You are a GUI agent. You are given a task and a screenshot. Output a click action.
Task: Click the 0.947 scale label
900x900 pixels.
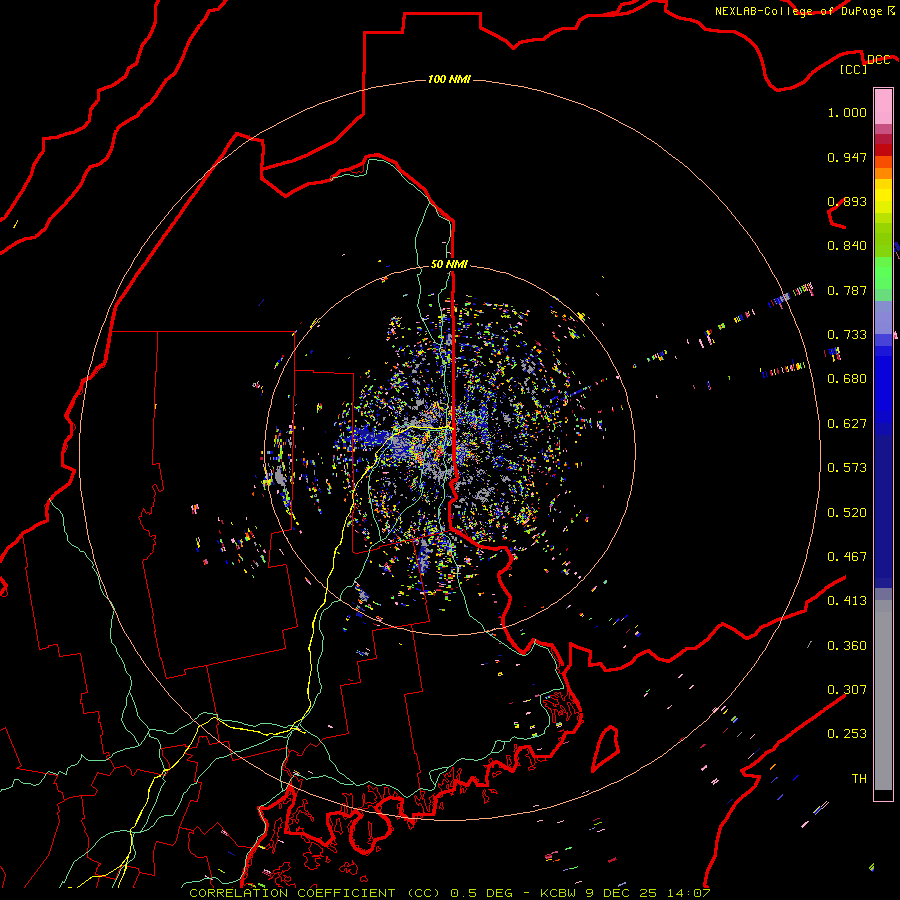(x=847, y=157)
